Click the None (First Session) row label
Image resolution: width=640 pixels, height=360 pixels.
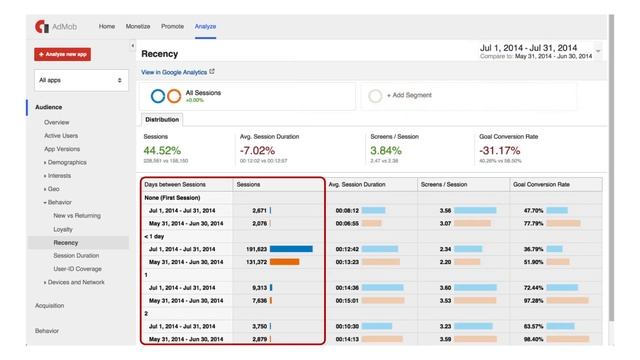pyautogui.click(x=172, y=198)
